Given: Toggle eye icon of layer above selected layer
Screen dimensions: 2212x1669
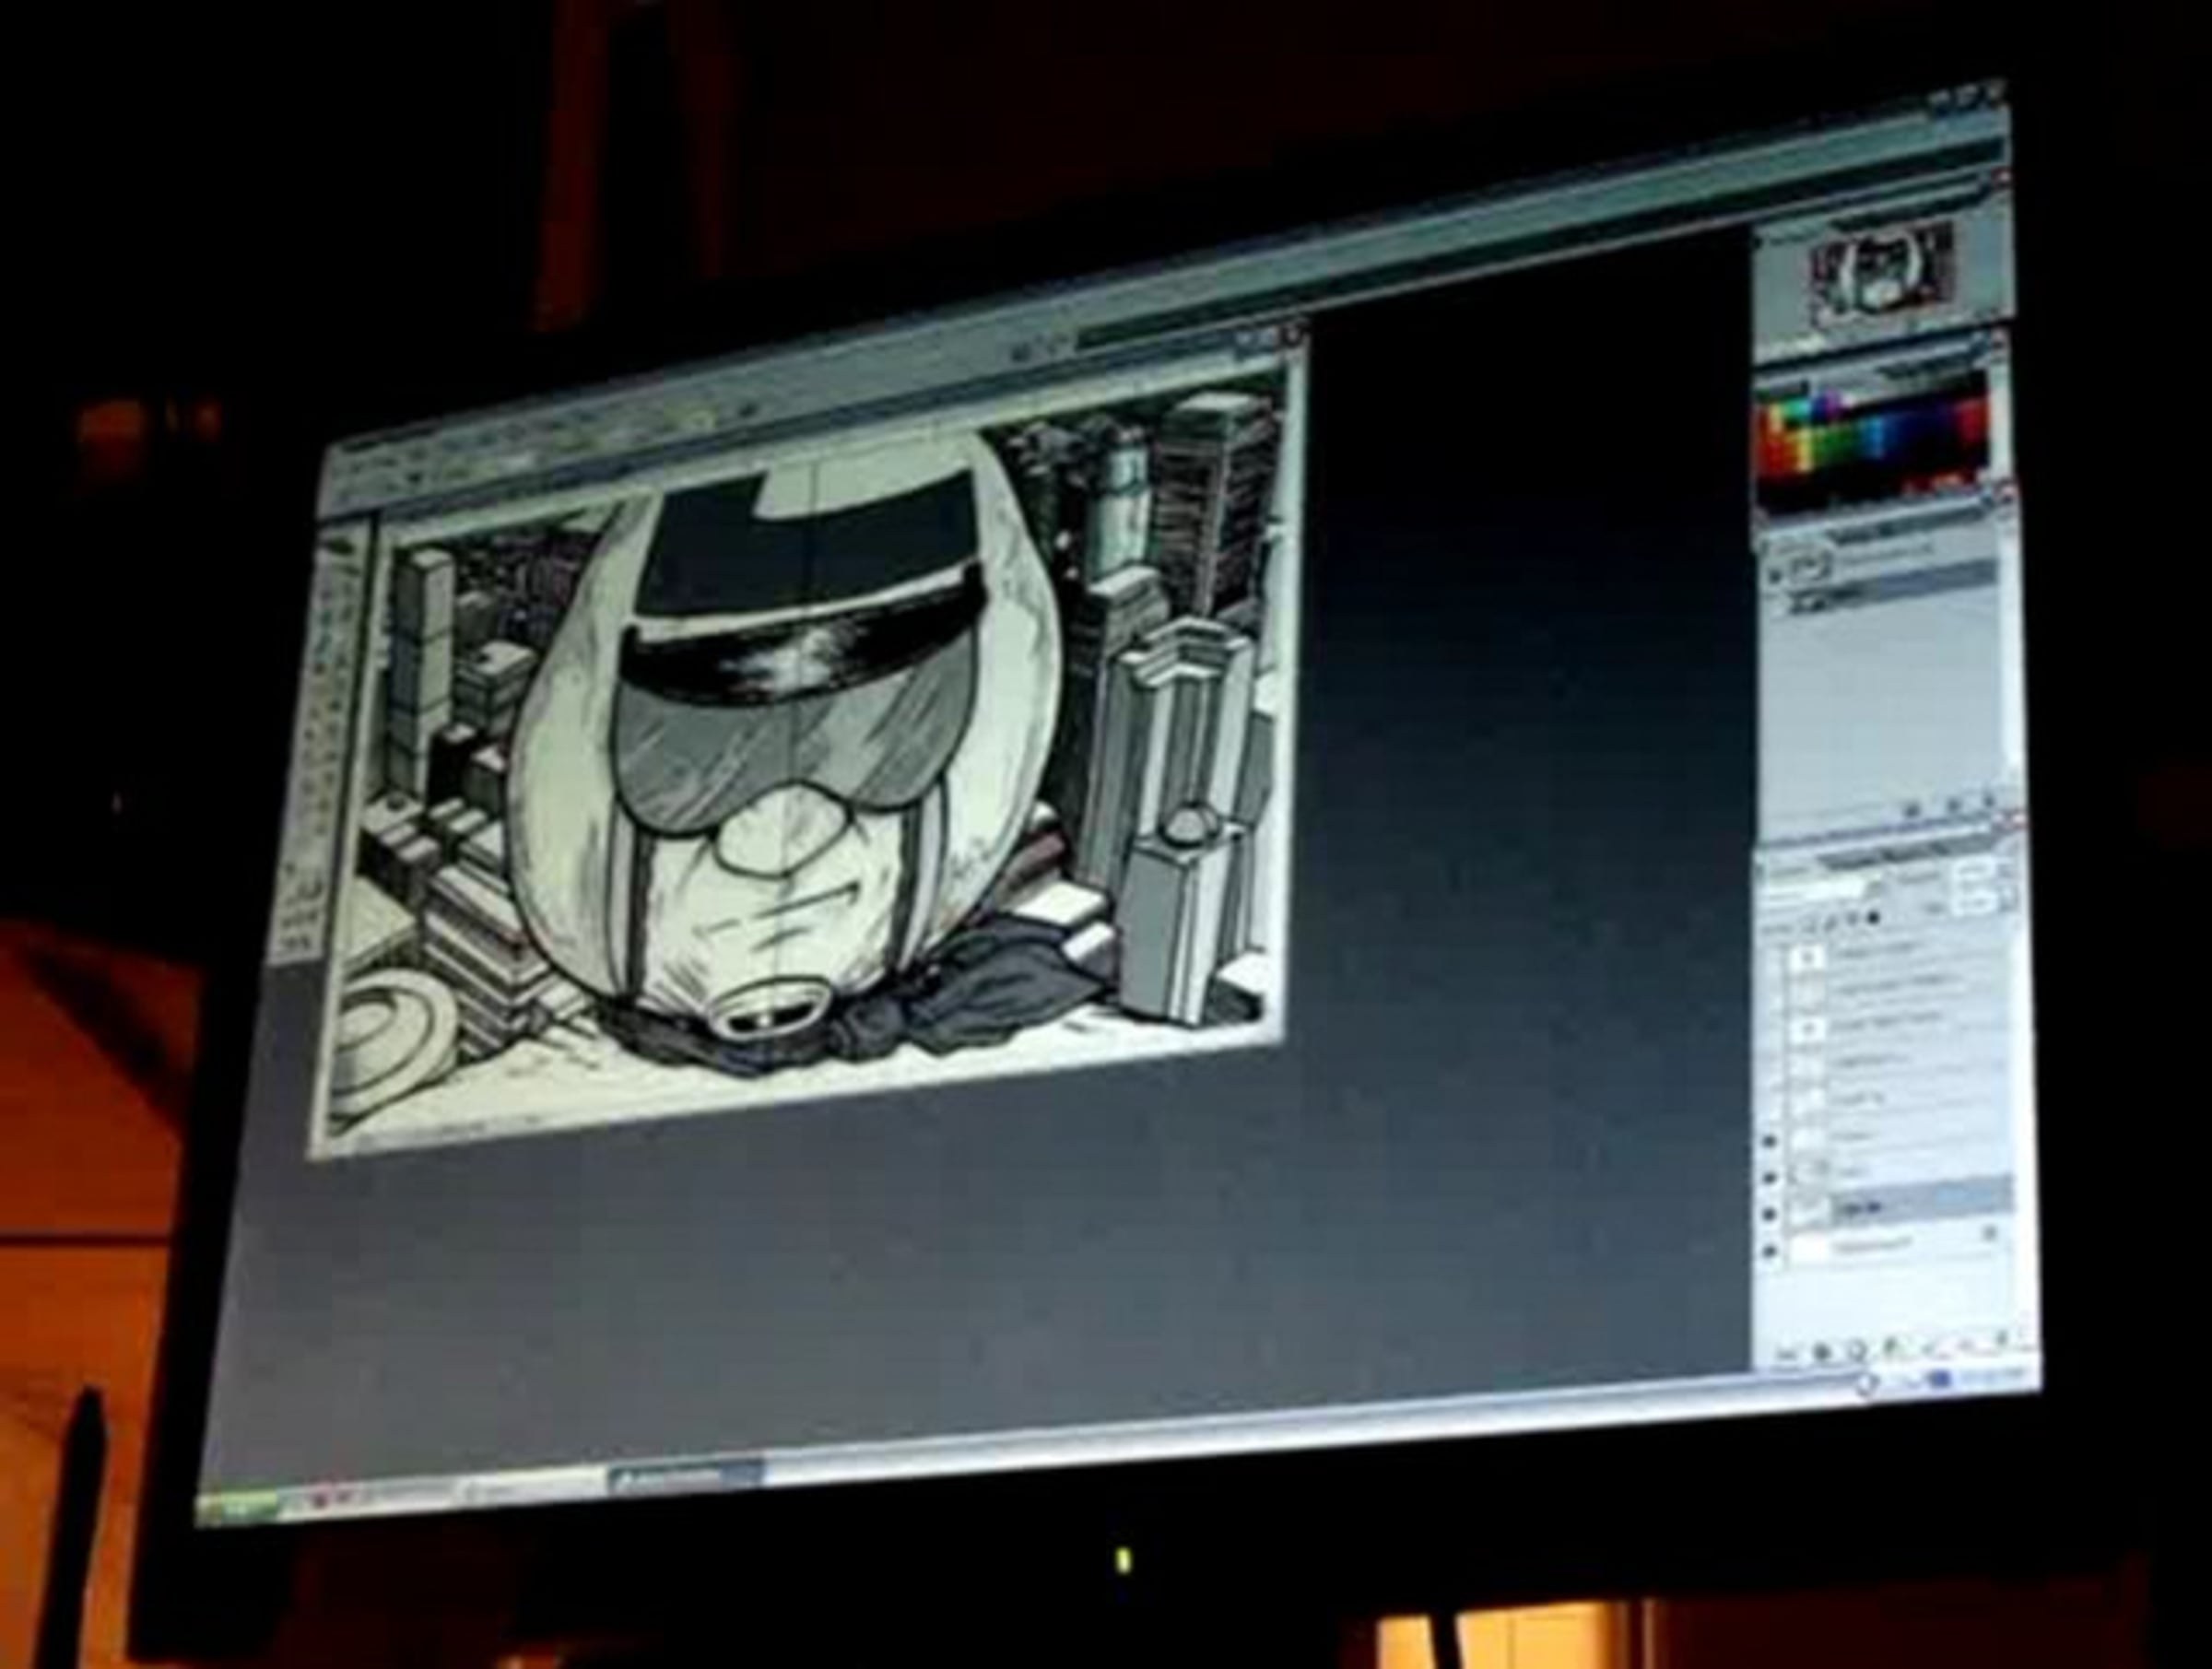Looking at the screenshot, I should 1770,1178.
